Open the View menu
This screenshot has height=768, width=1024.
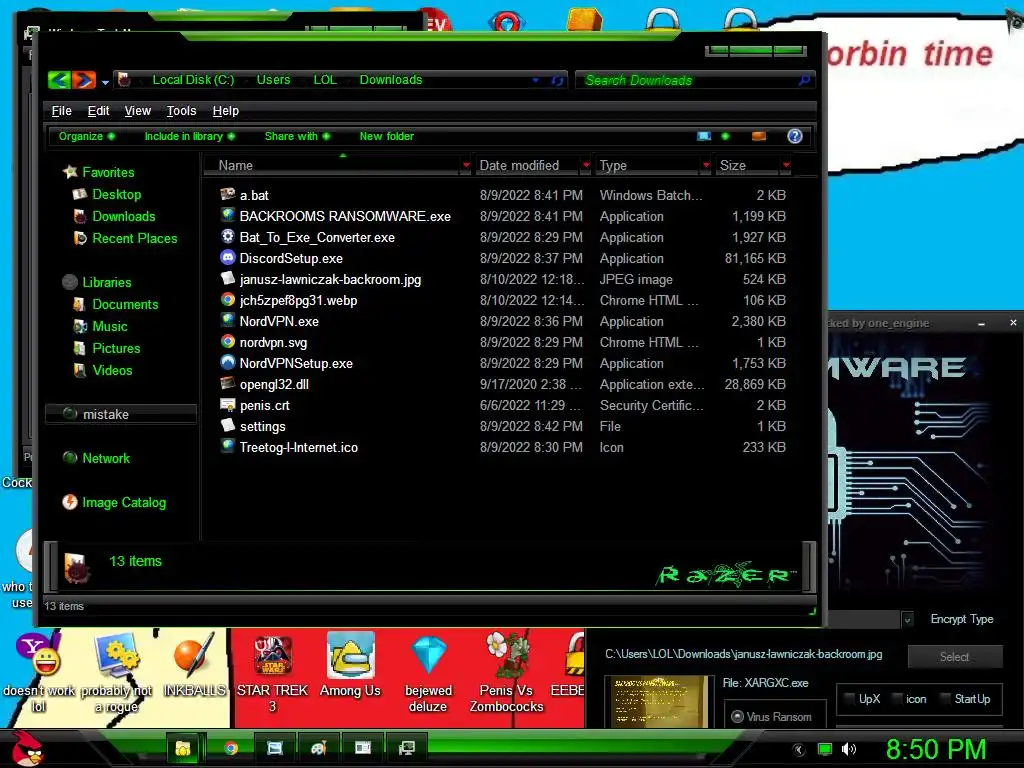click(138, 111)
